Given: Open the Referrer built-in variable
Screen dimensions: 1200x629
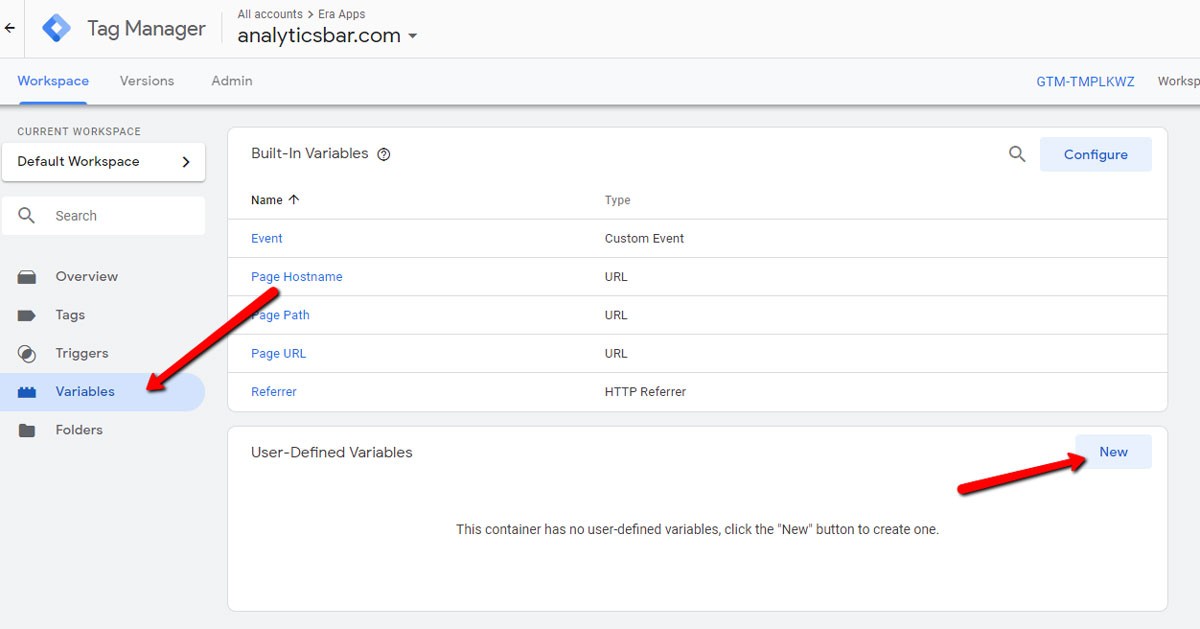Looking at the screenshot, I should (273, 391).
